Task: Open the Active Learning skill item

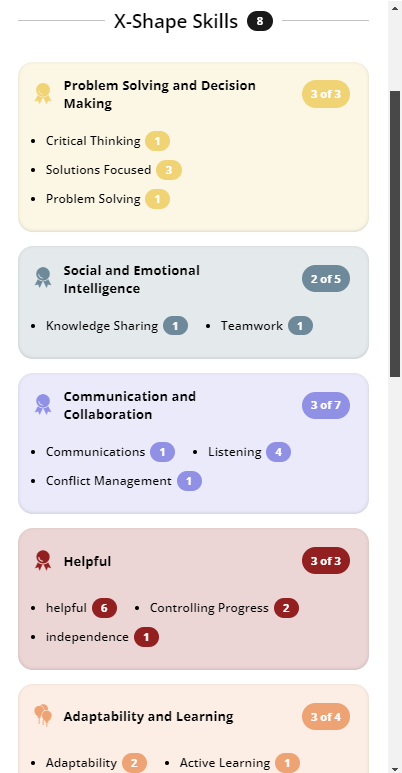Action: 224,763
